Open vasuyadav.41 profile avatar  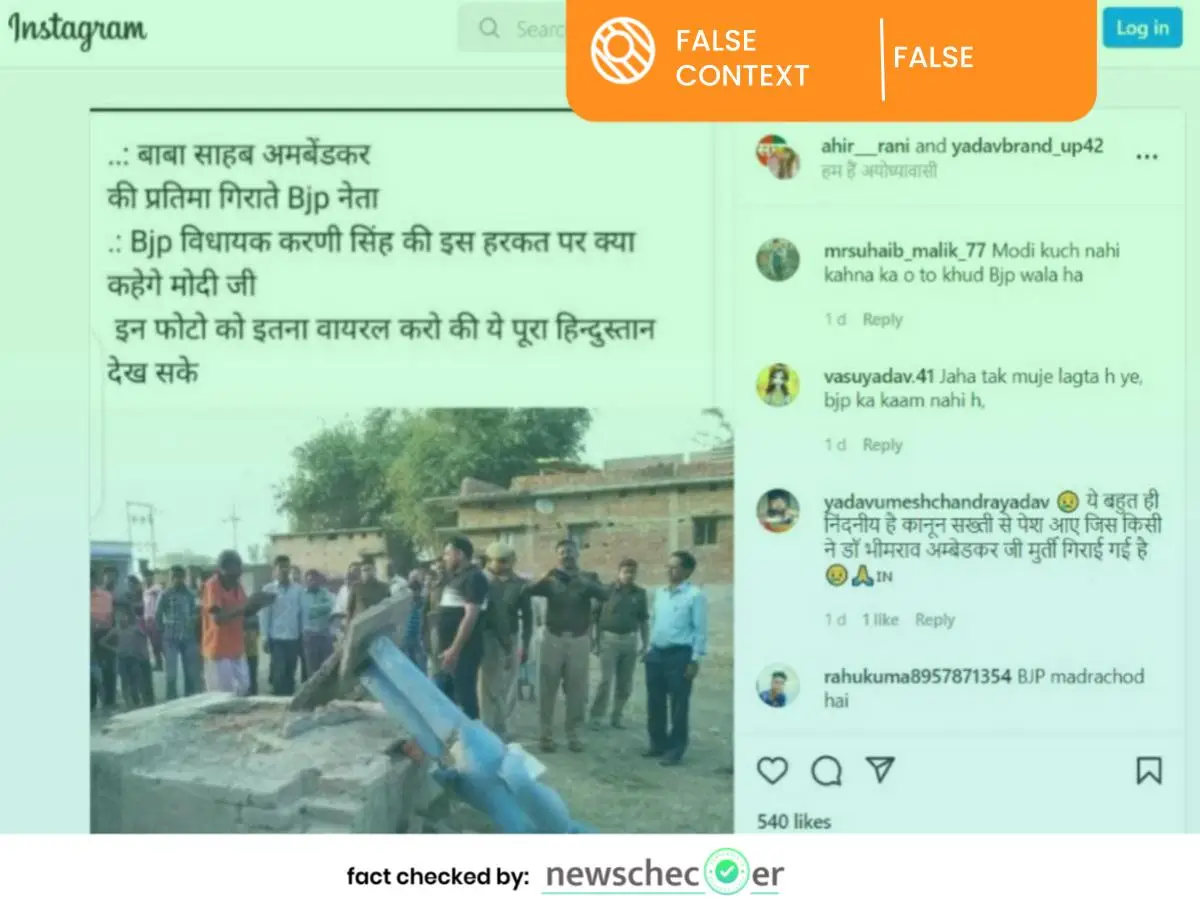777,385
